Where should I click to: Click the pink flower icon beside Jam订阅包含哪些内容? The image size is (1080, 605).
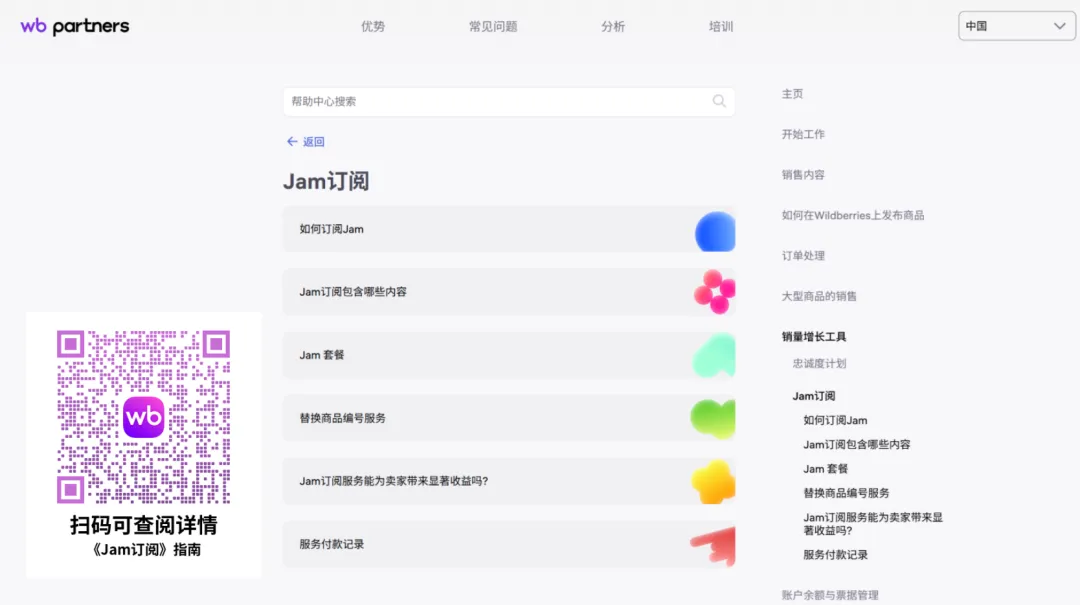[712, 293]
